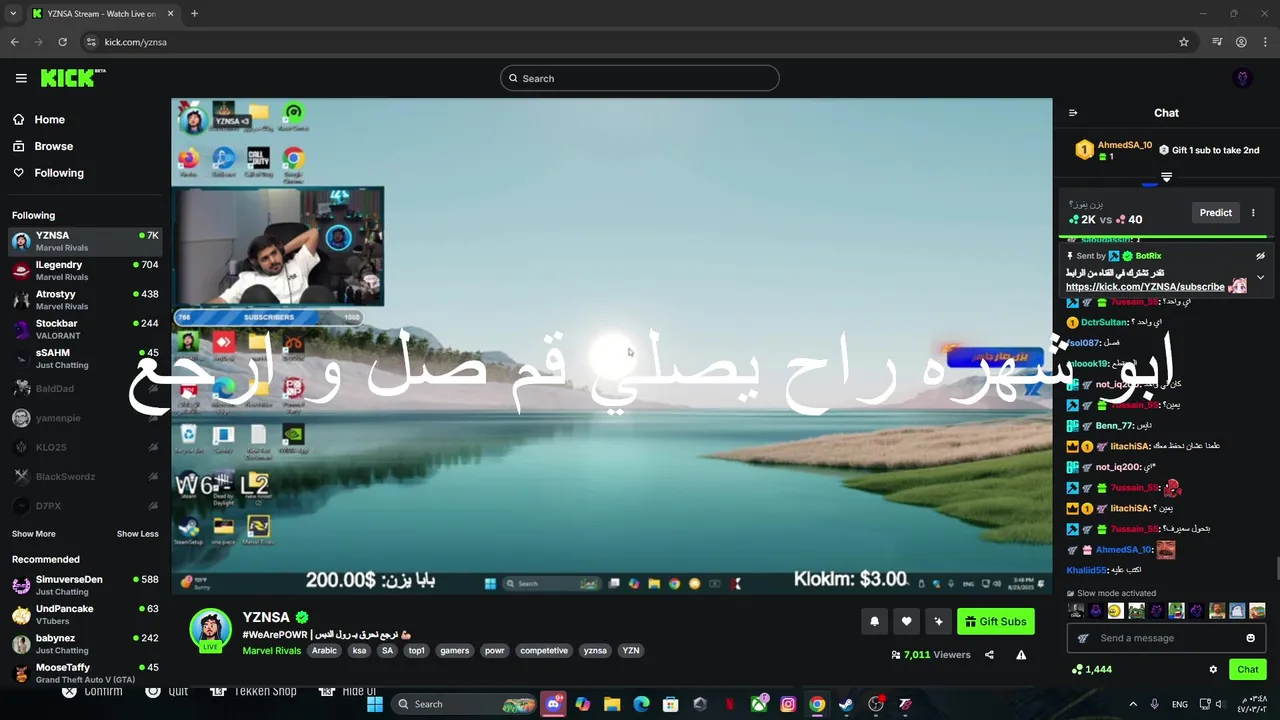
Task: Click the Send a message input
Action: pos(1166,638)
